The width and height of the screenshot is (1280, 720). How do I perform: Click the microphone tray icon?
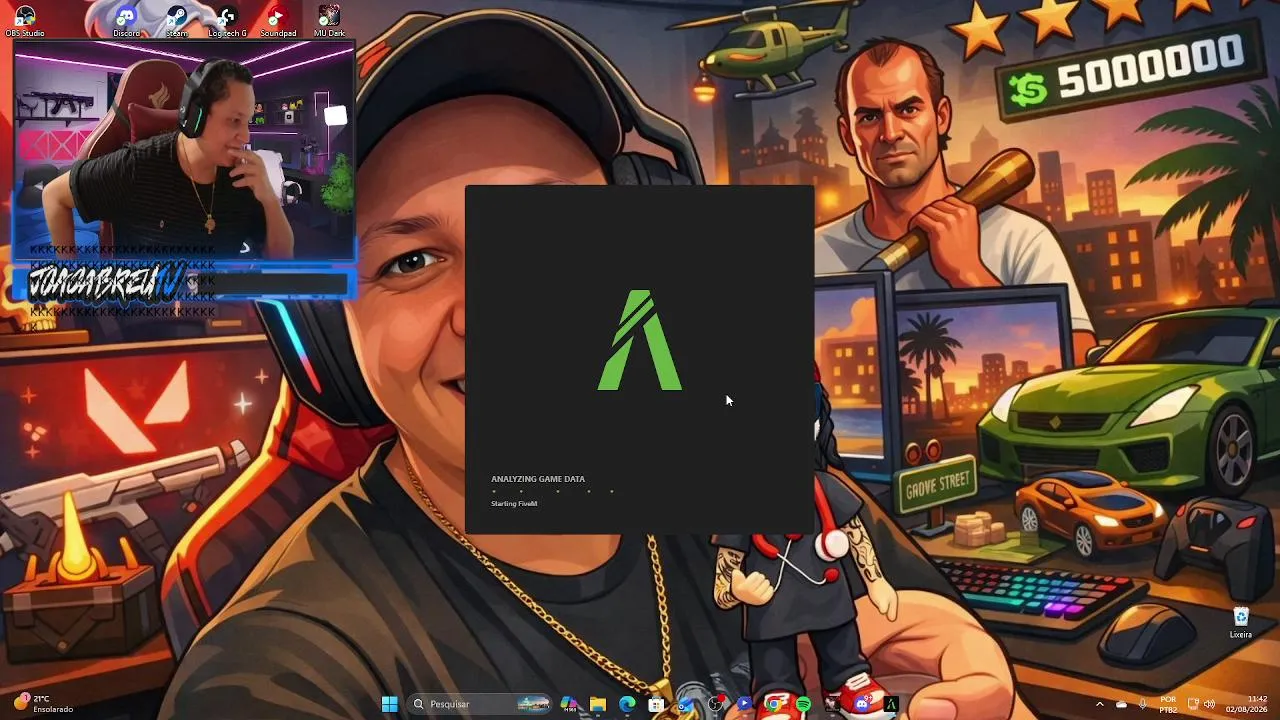click(x=1143, y=704)
